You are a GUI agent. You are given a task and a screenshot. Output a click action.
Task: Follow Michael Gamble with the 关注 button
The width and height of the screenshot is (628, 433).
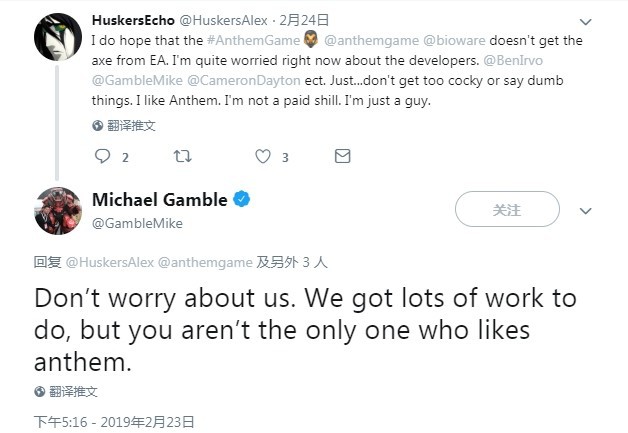[x=507, y=210]
